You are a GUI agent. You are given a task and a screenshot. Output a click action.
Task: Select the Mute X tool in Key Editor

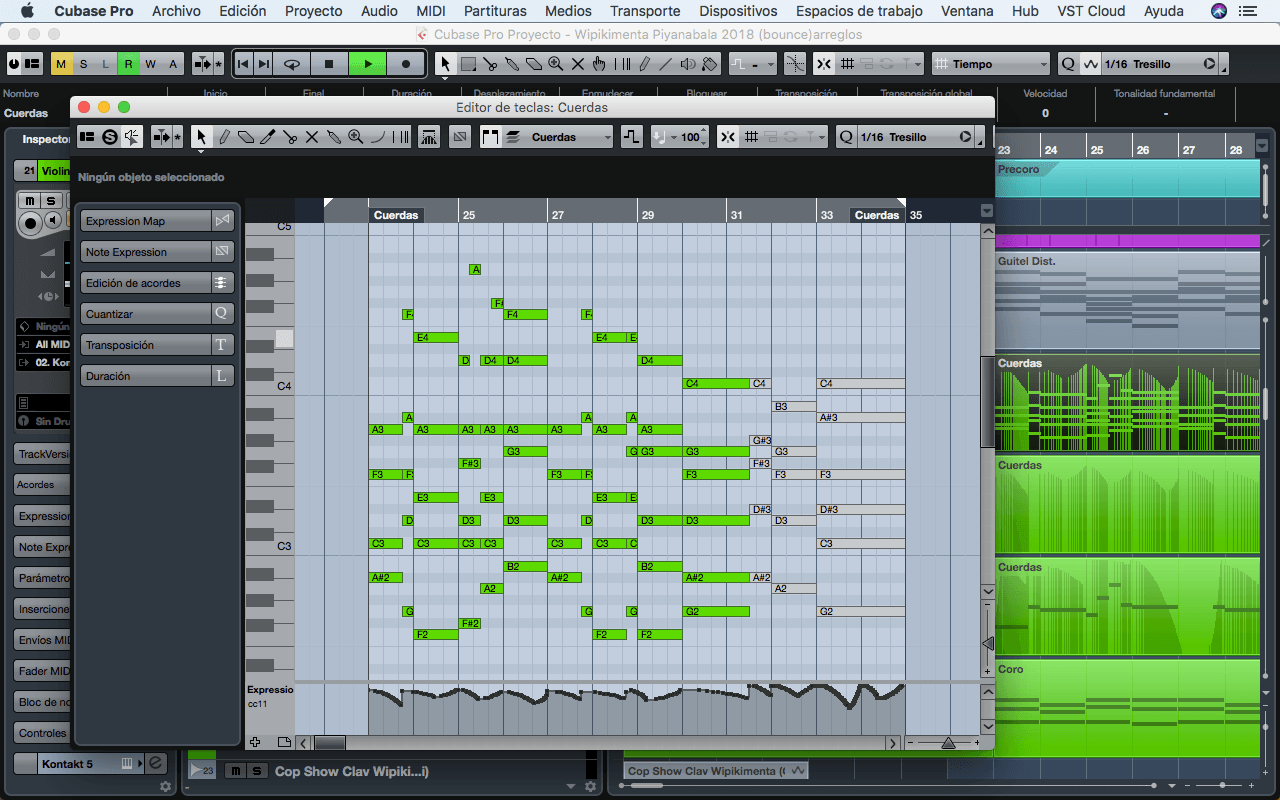click(312, 137)
